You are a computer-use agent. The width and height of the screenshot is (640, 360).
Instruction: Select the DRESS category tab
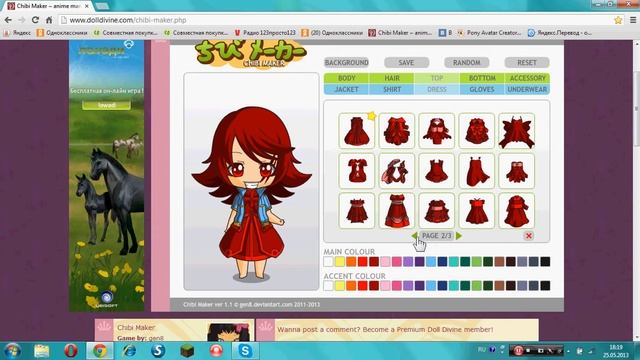coord(437,89)
